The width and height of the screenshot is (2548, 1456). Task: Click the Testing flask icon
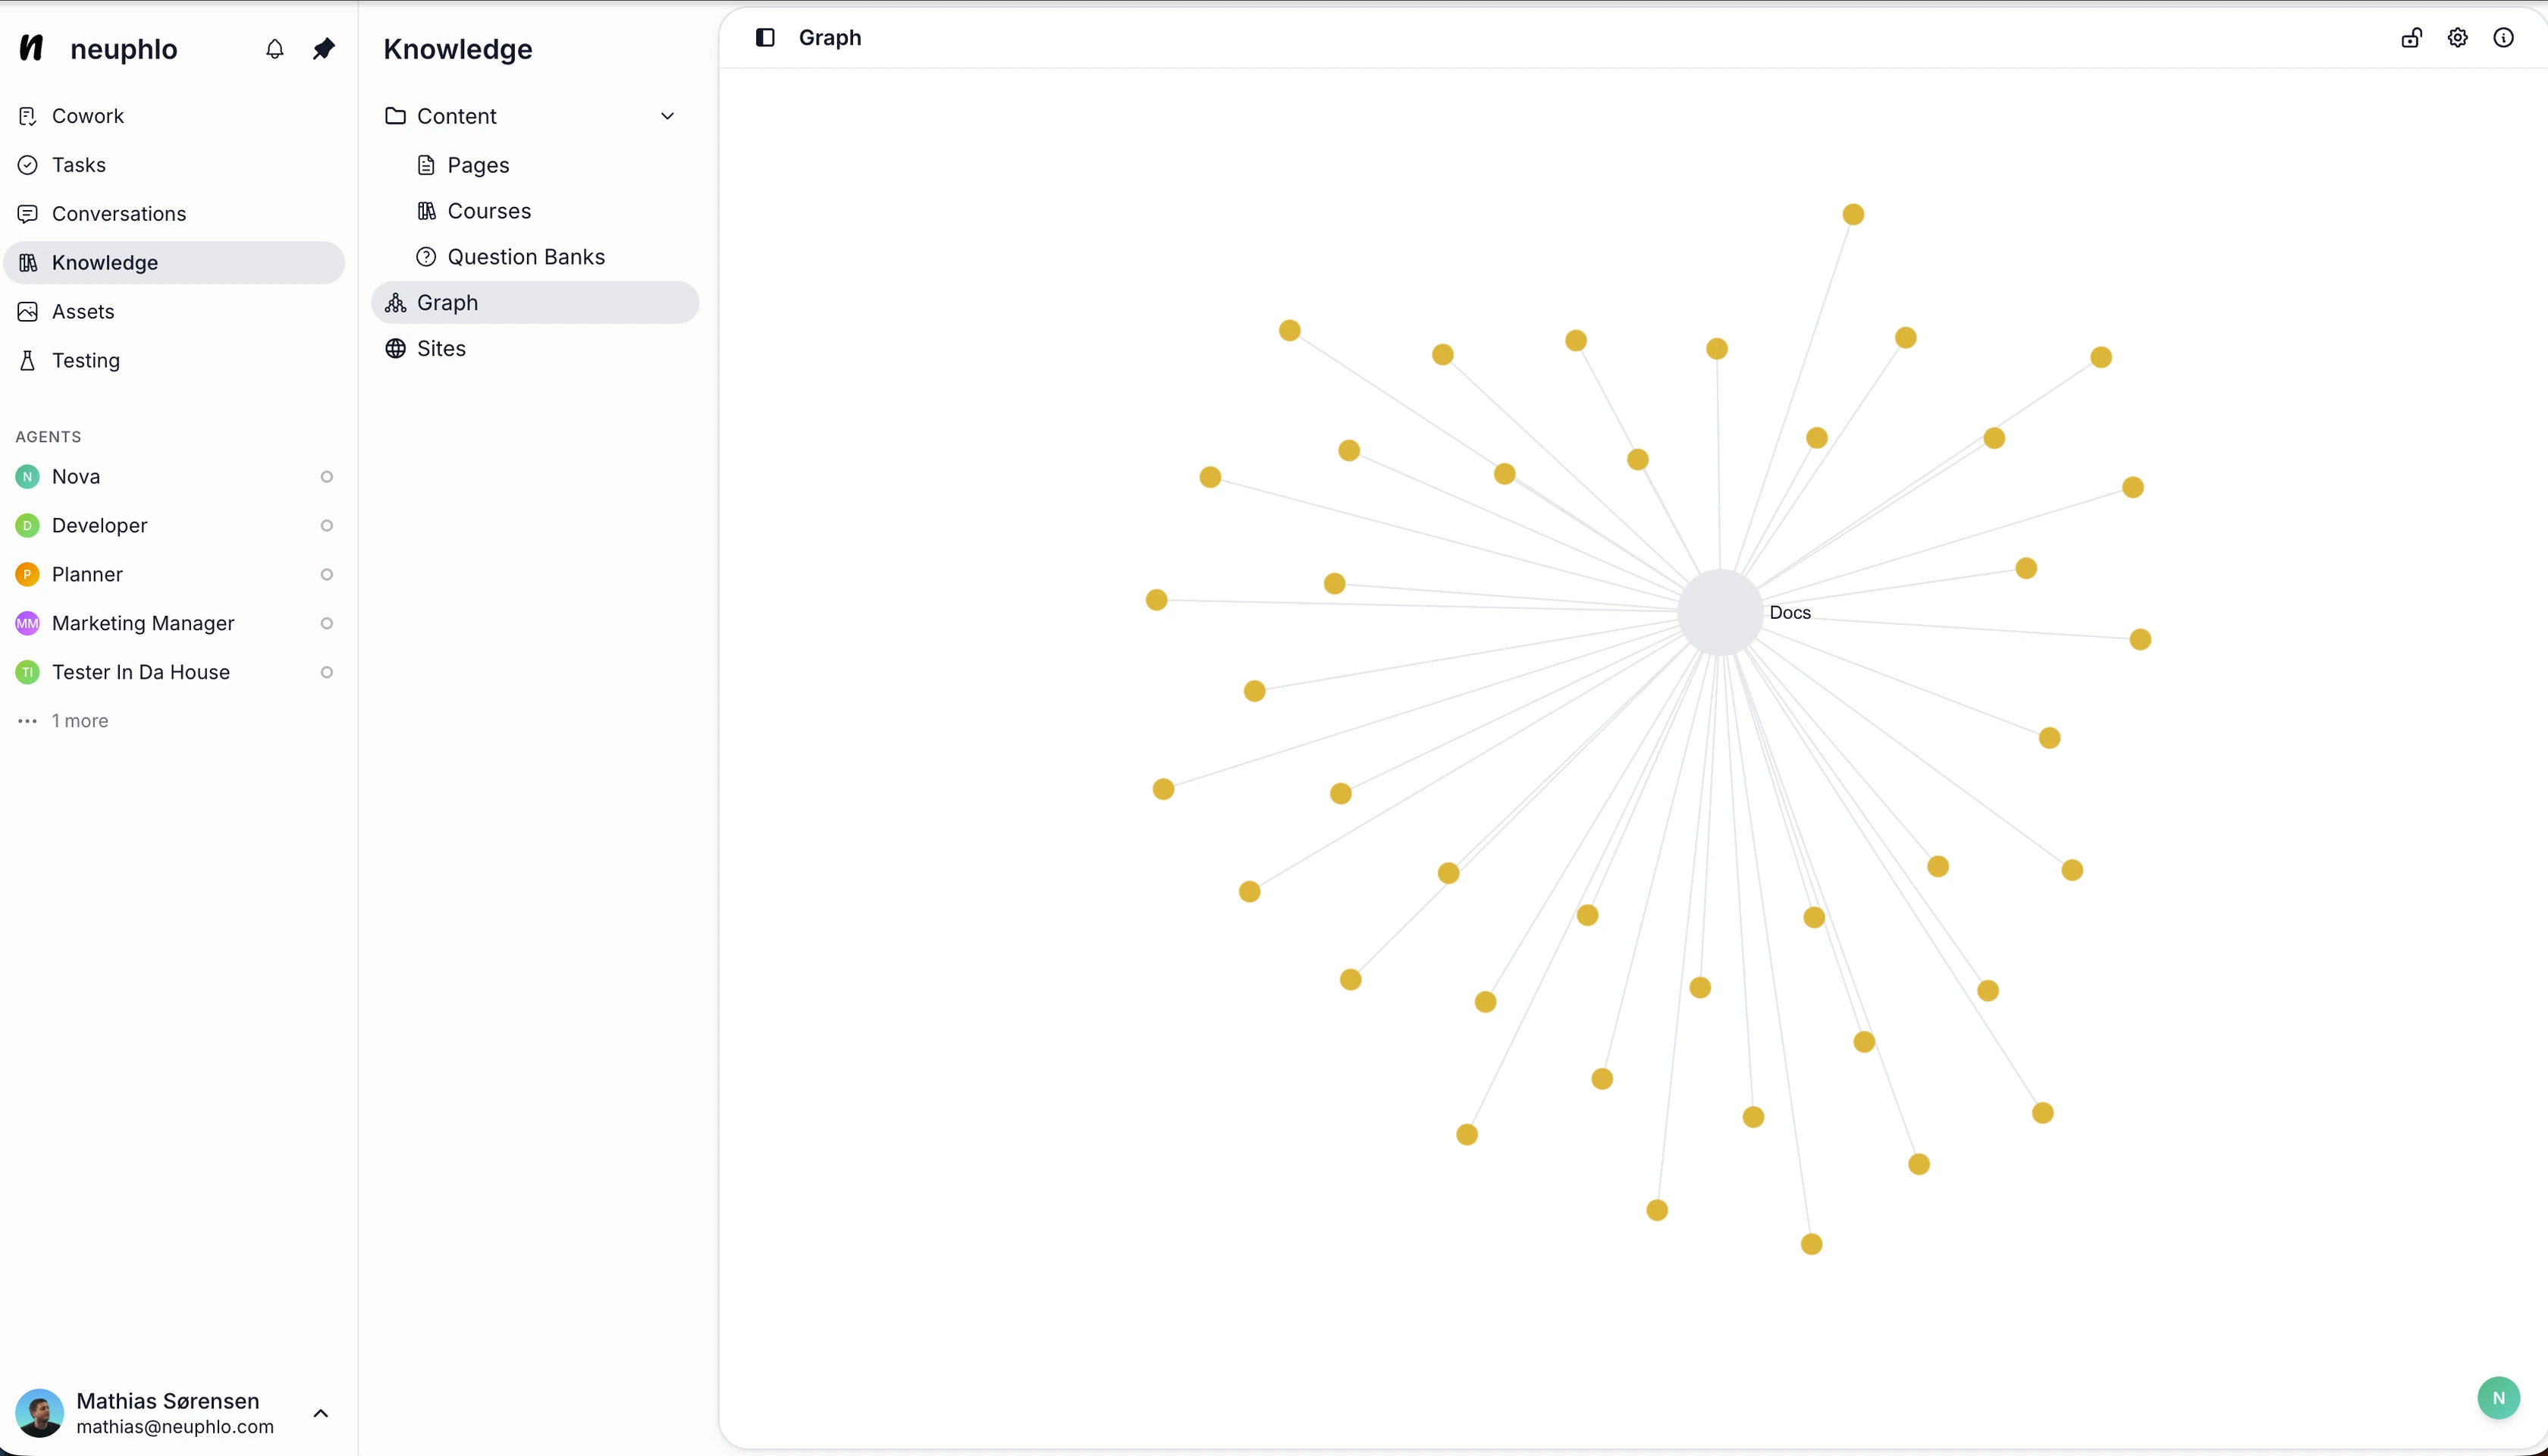28,361
